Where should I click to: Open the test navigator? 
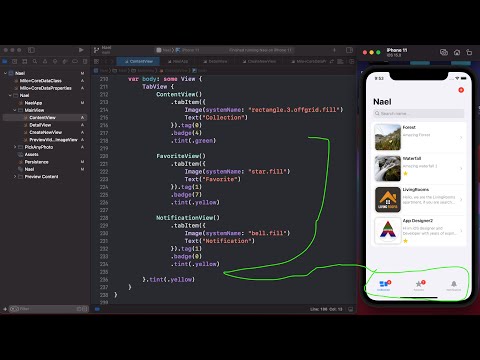[x=55, y=61]
